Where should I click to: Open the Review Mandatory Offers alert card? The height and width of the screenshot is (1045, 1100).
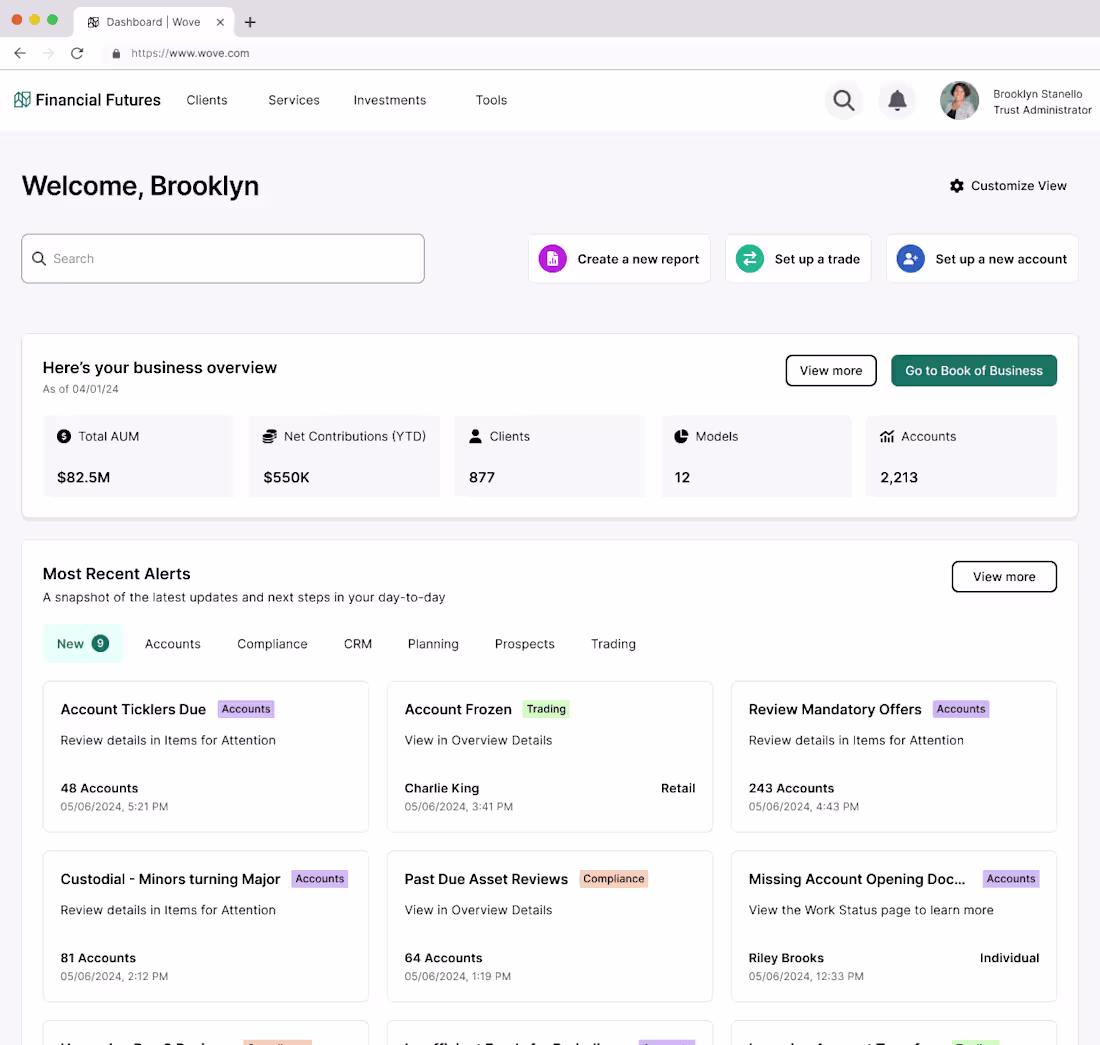pyautogui.click(x=894, y=757)
